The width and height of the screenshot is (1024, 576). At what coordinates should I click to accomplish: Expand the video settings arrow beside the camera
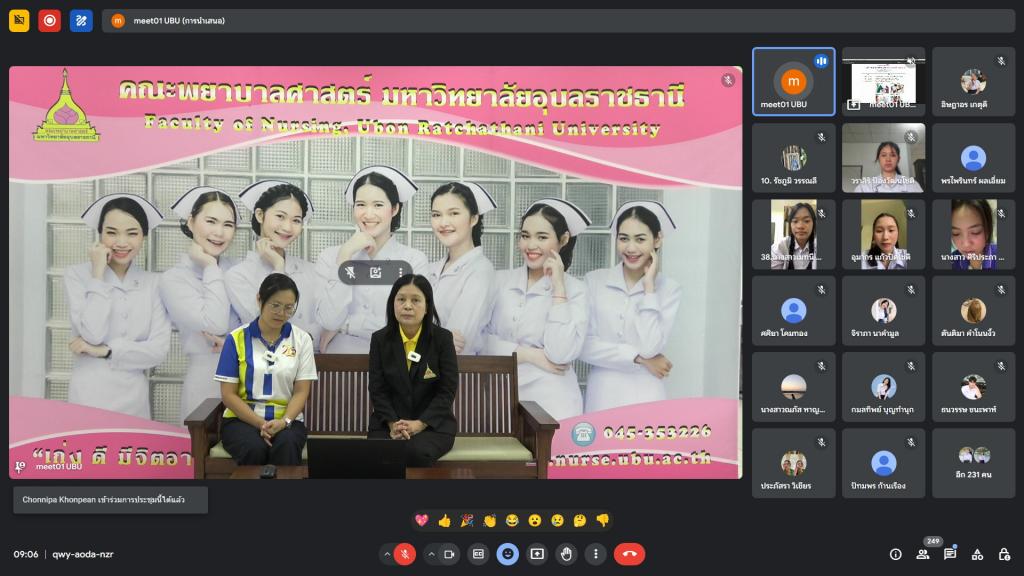[x=431, y=554]
